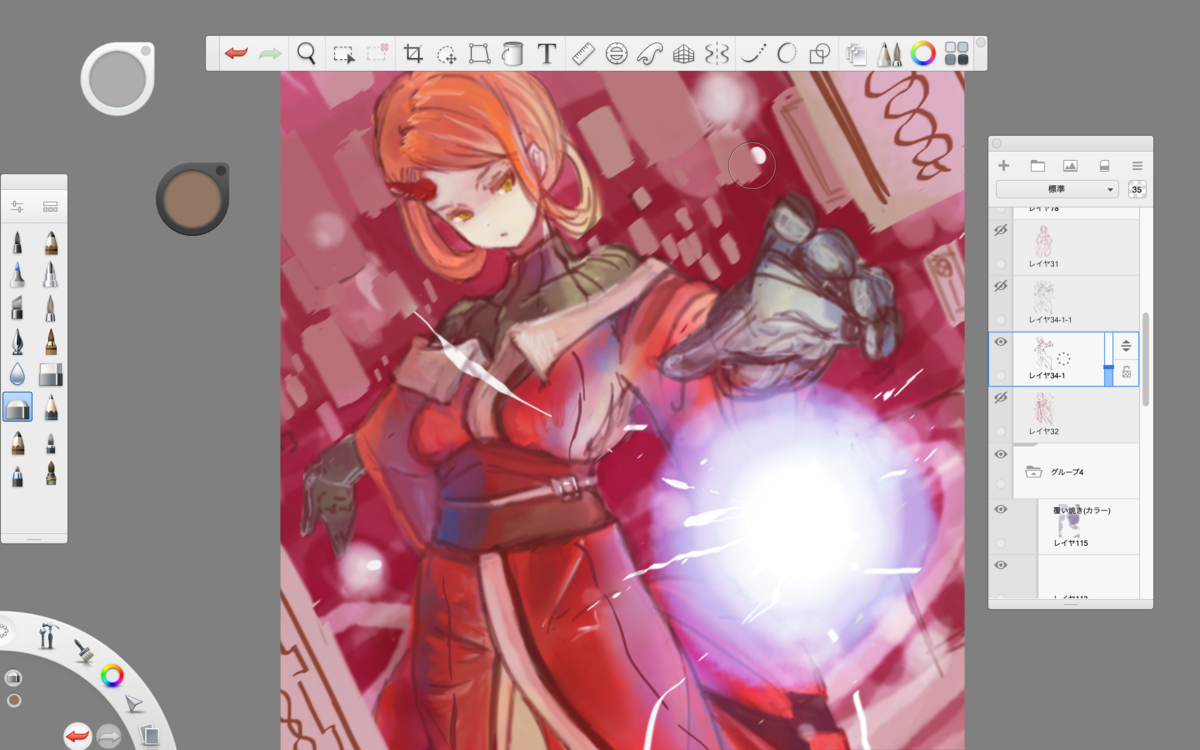Screen dimensions: 1200x750
Task: Select the Quick Transform lasso tool
Action: [x=447, y=54]
